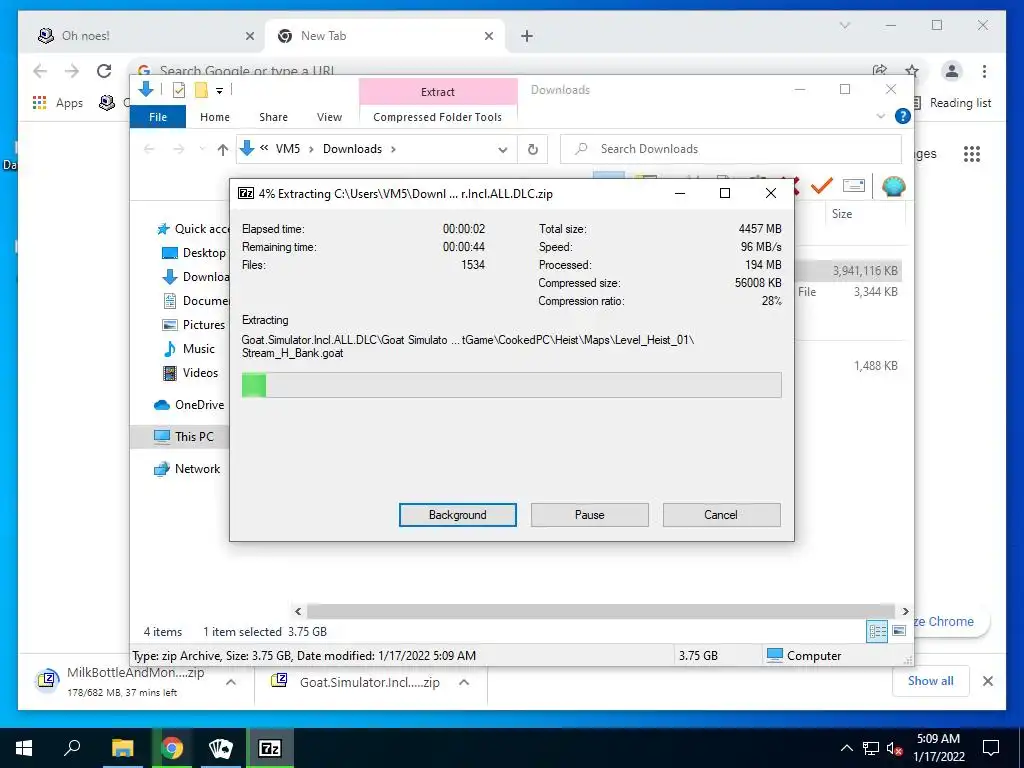The image size is (1024, 768).
Task: Select Documents in navigation pane
Action: click(196, 300)
